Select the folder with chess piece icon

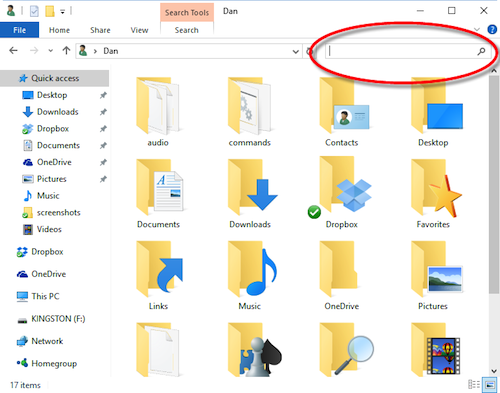[x=255, y=349]
